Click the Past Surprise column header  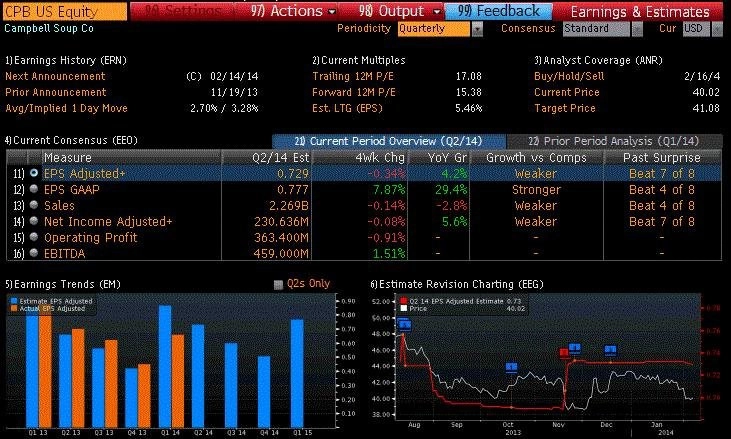coord(662,158)
